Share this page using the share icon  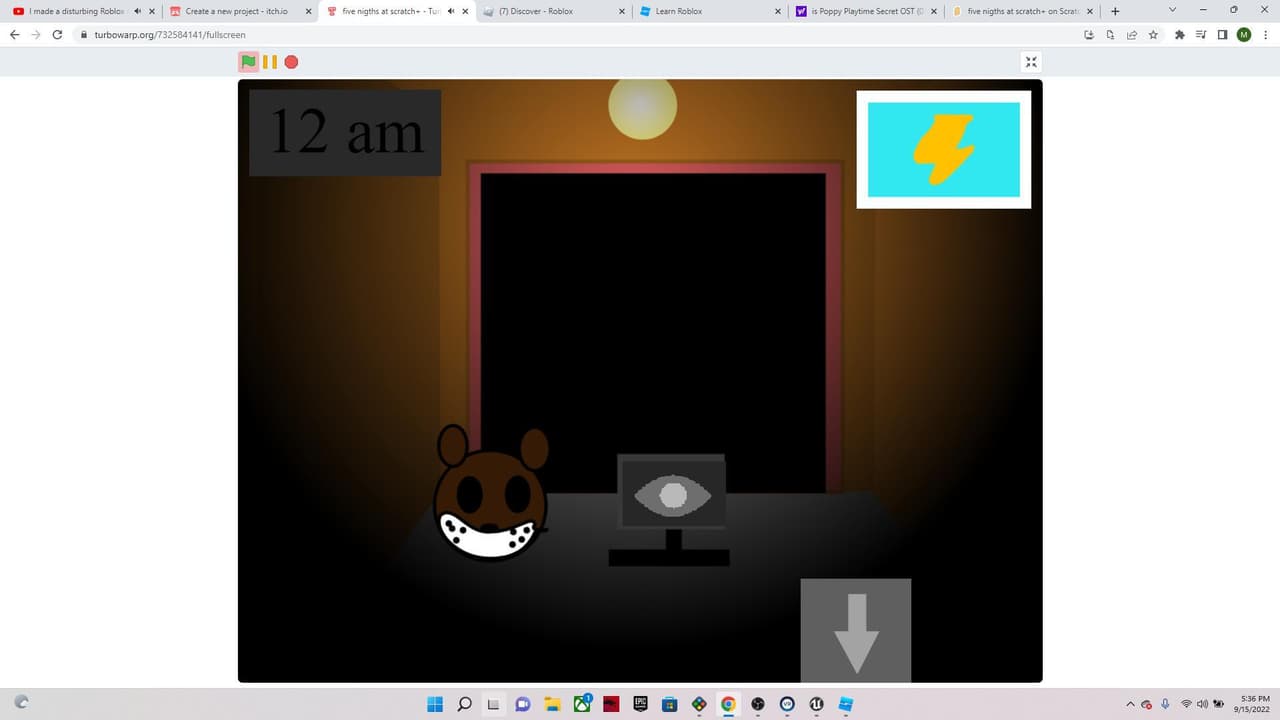(1132, 34)
